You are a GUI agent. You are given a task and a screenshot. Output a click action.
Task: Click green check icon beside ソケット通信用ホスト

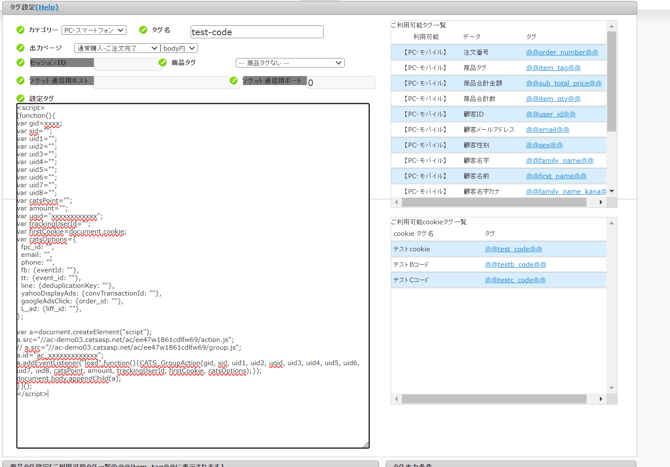coord(20,81)
